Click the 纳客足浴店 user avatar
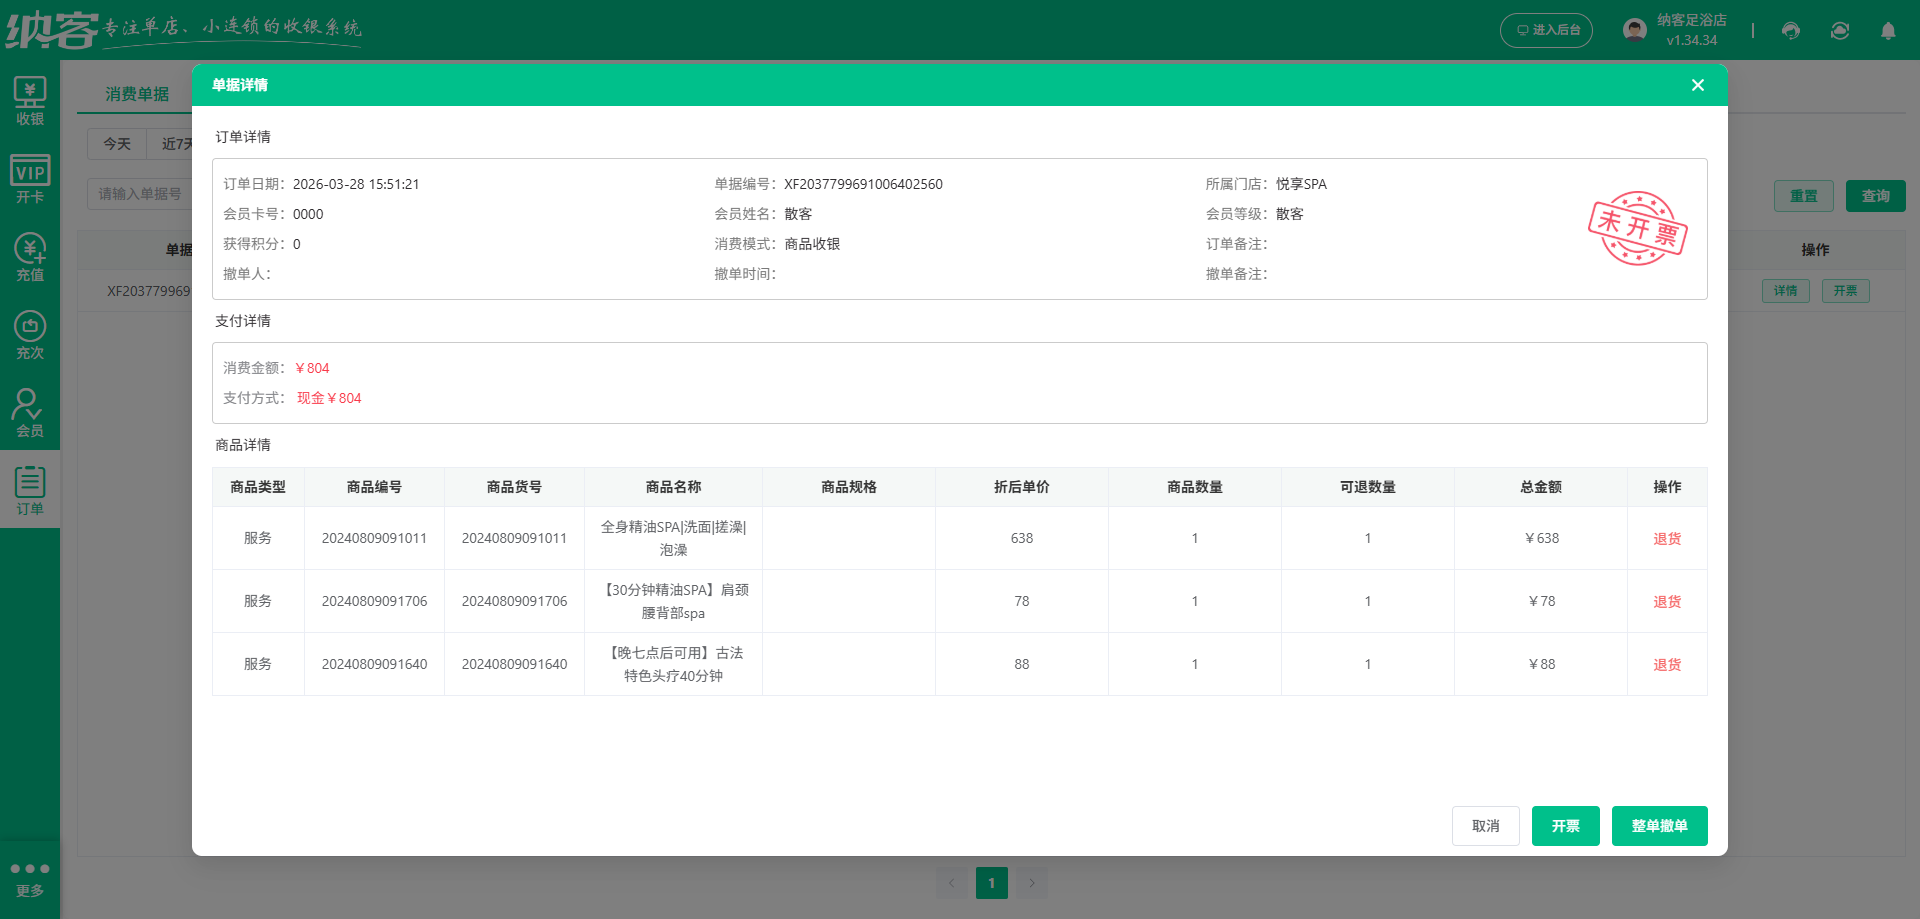This screenshot has width=1920, height=919. point(1634,28)
